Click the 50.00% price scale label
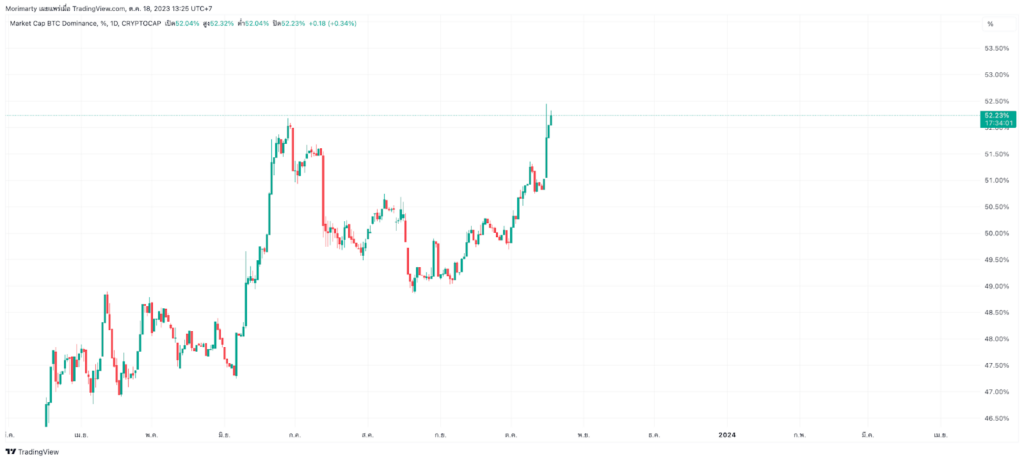Screen dimensions: 1024x461 pos(997,233)
